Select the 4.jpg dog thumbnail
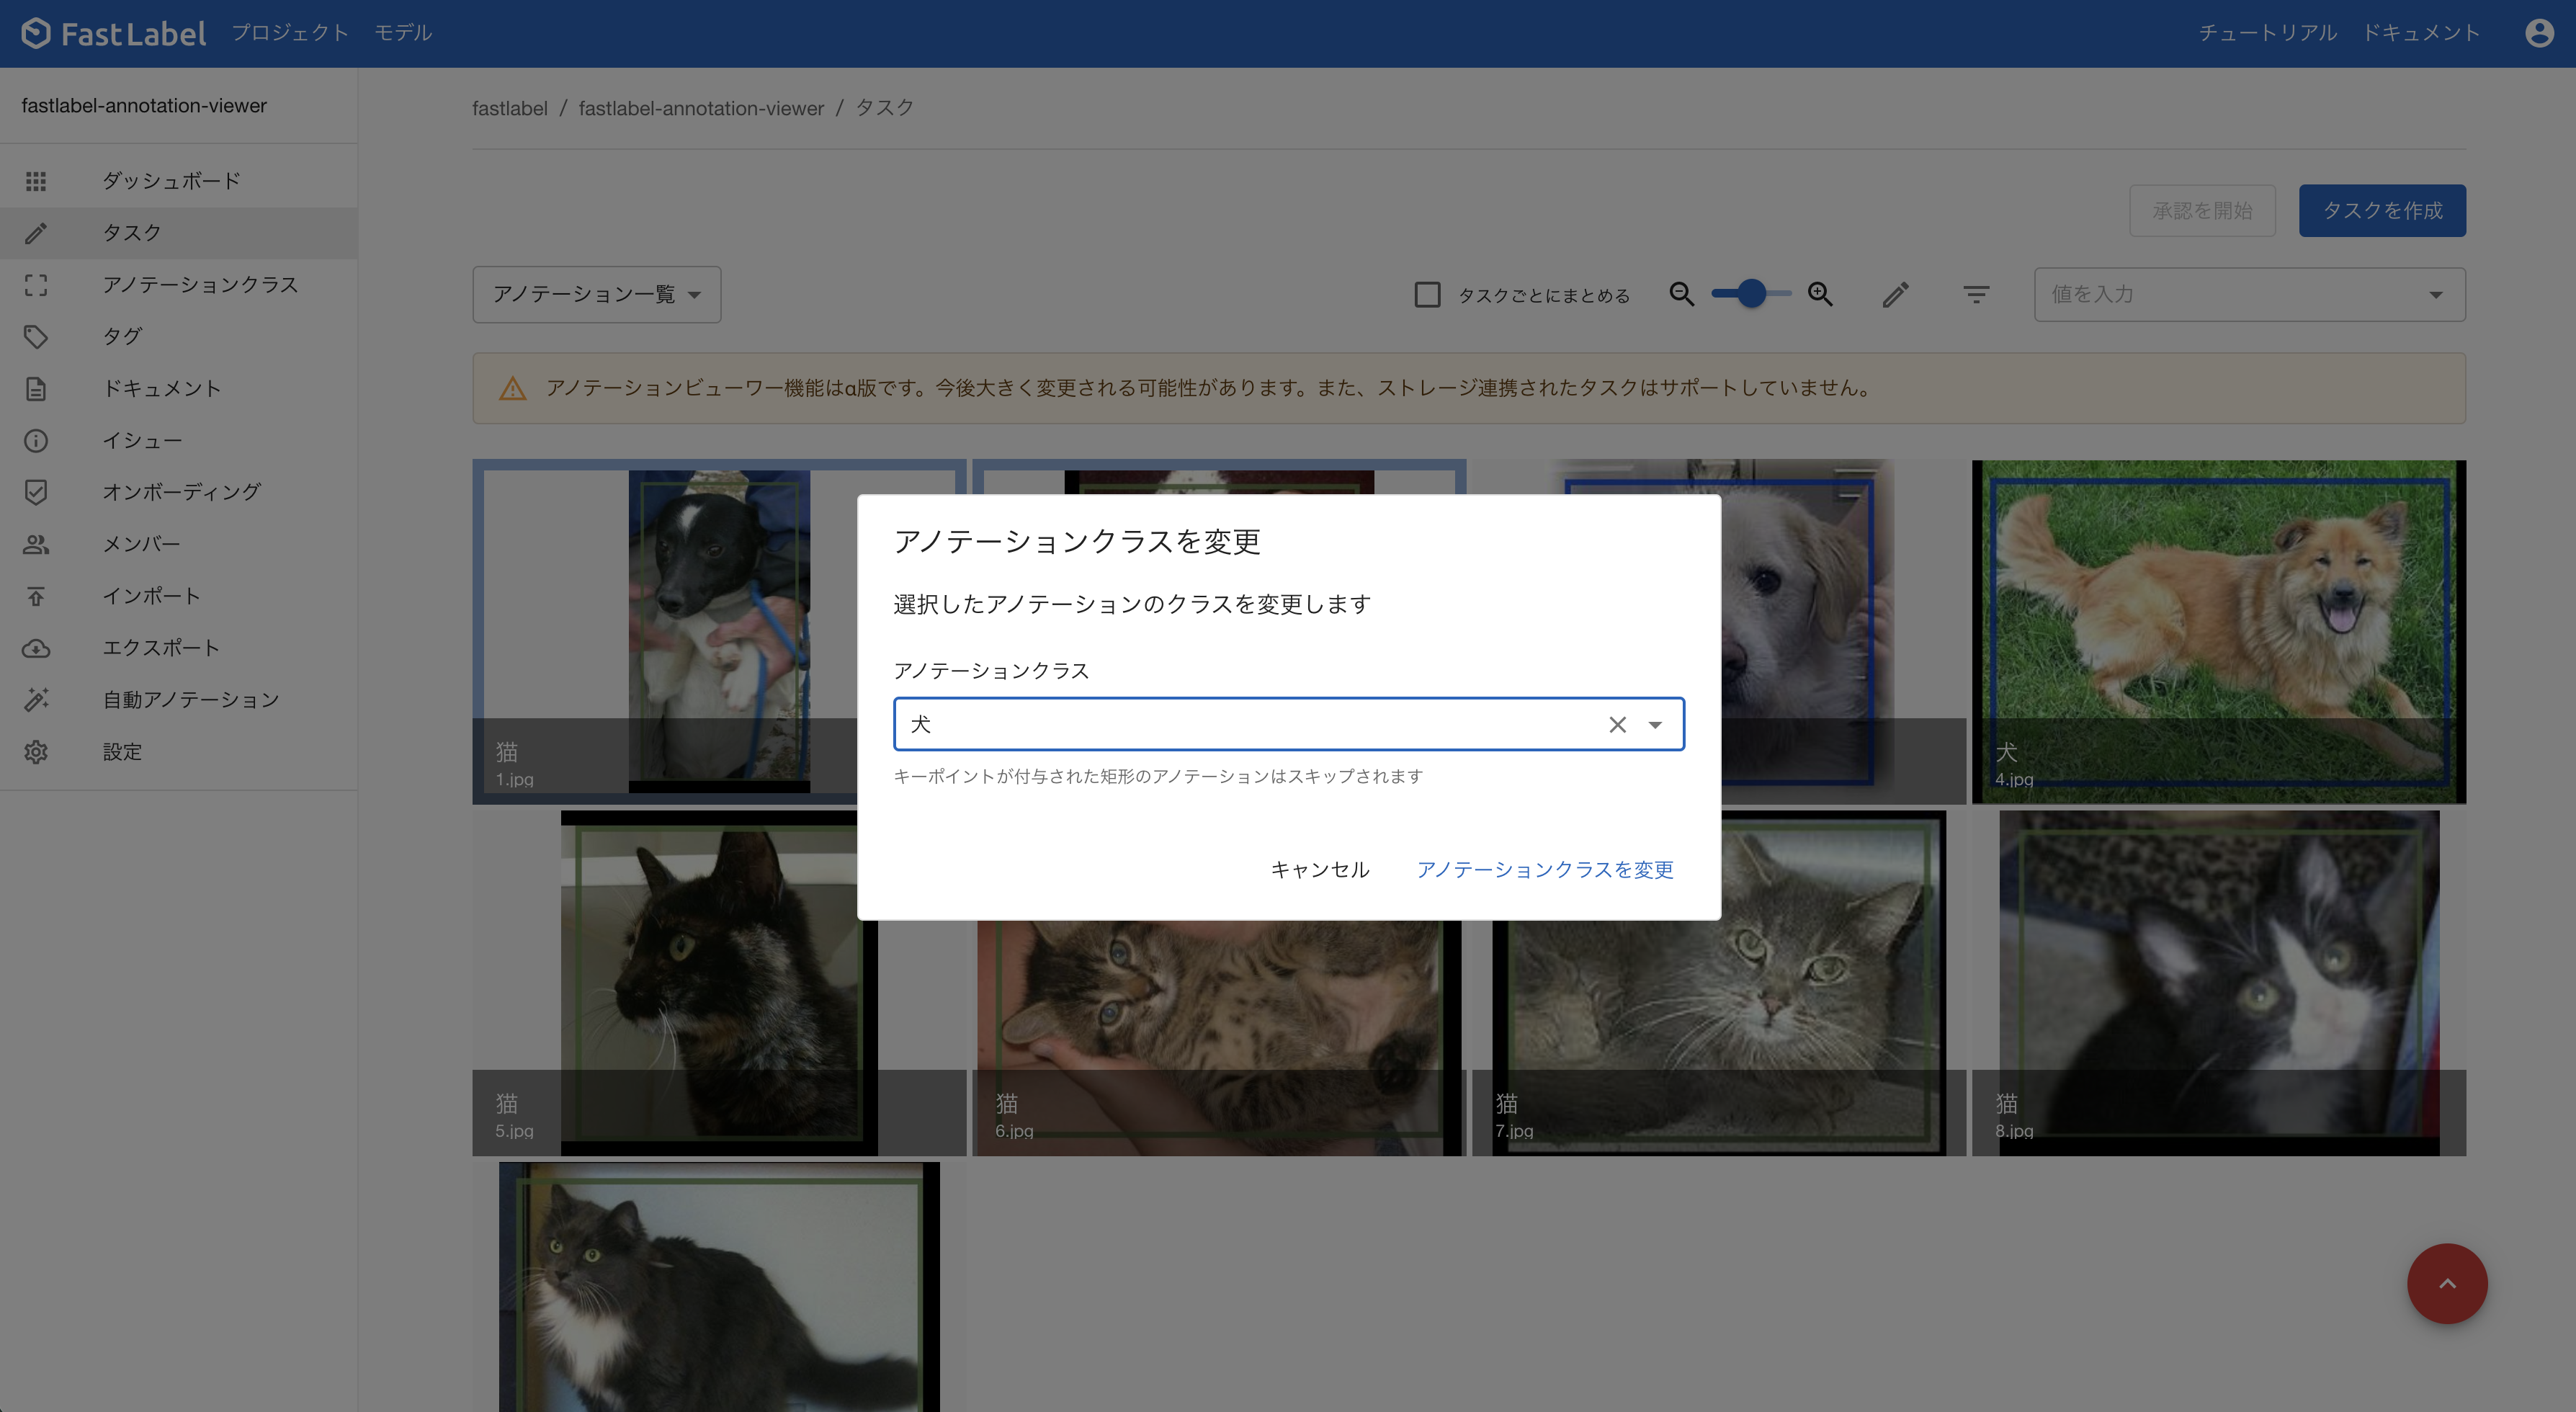This screenshot has height=1412, width=2576. pyautogui.click(x=2218, y=630)
